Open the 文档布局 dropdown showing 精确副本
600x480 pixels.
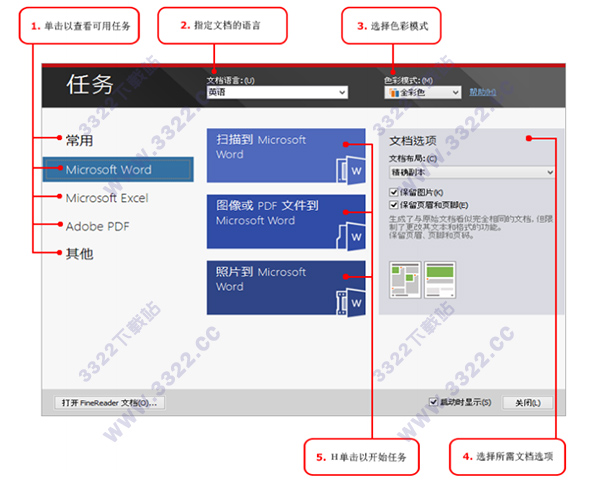pyautogui.click(x=472, y=172)
